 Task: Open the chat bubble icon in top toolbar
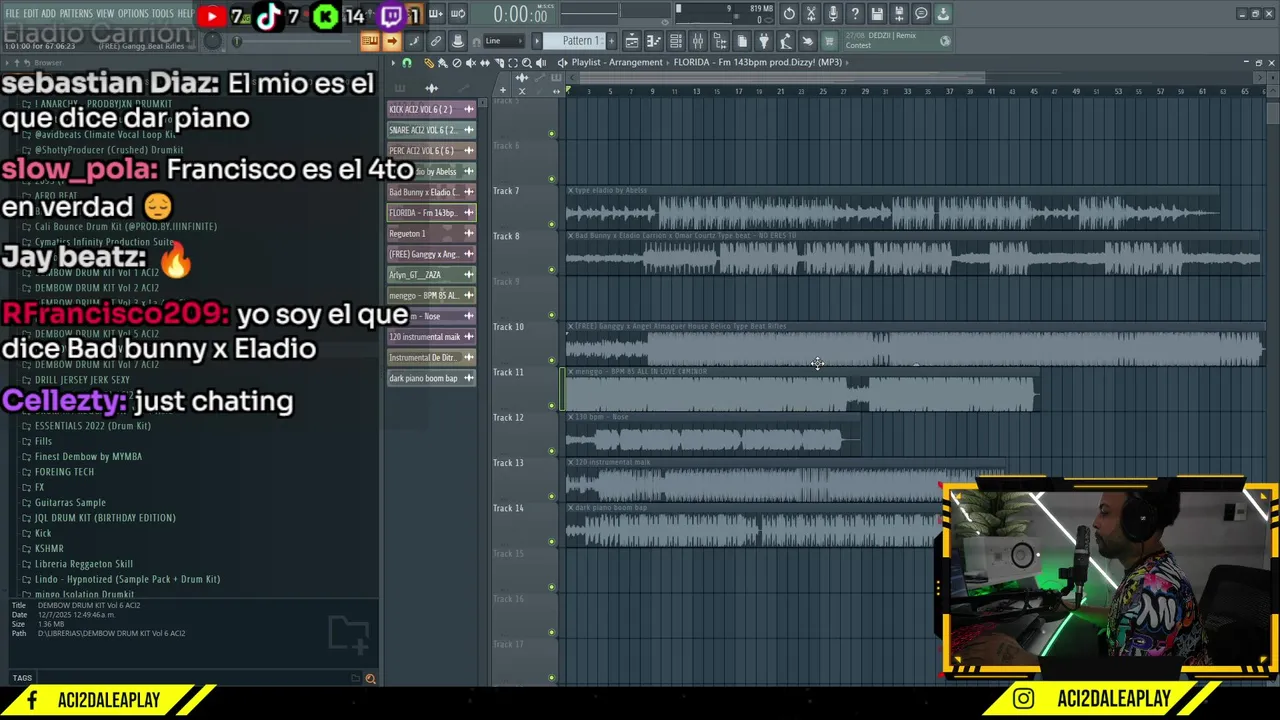pyautogui.click(x=921, y=14)
